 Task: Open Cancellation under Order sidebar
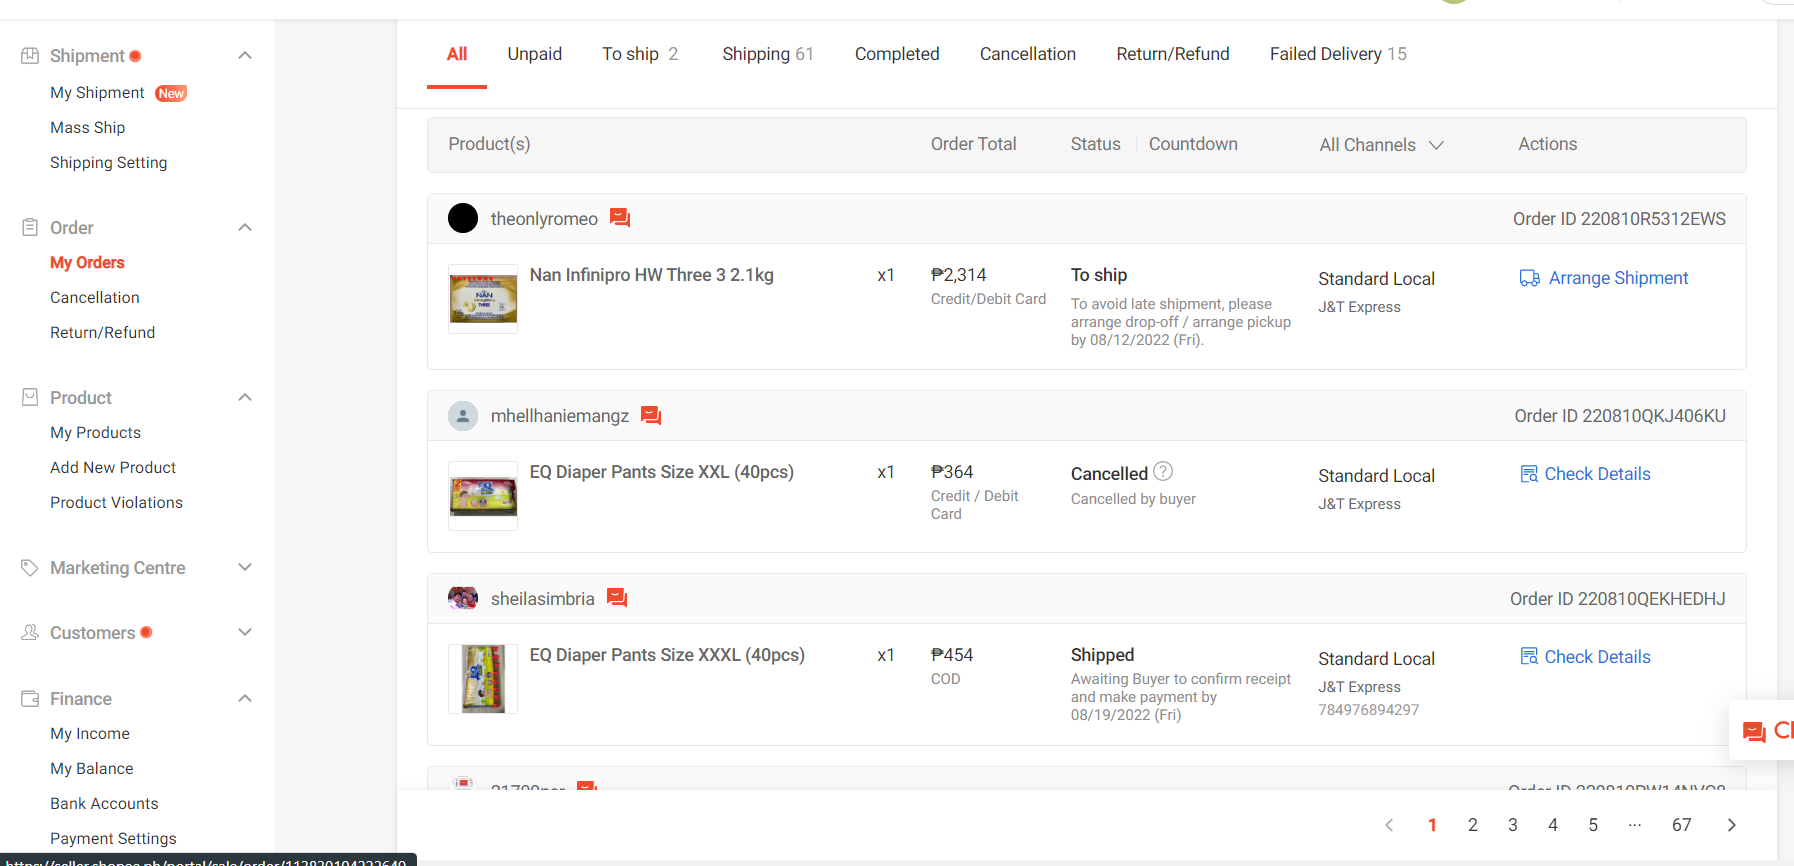coord(95,298)
